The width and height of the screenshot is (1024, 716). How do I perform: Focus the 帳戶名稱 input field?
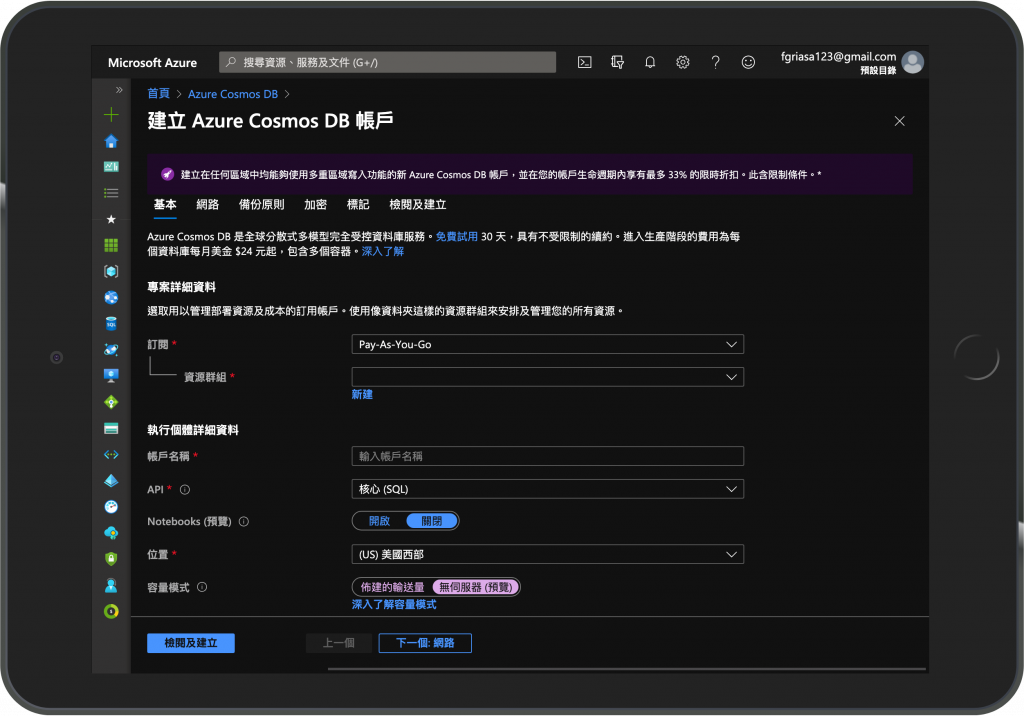pos(547,456)
